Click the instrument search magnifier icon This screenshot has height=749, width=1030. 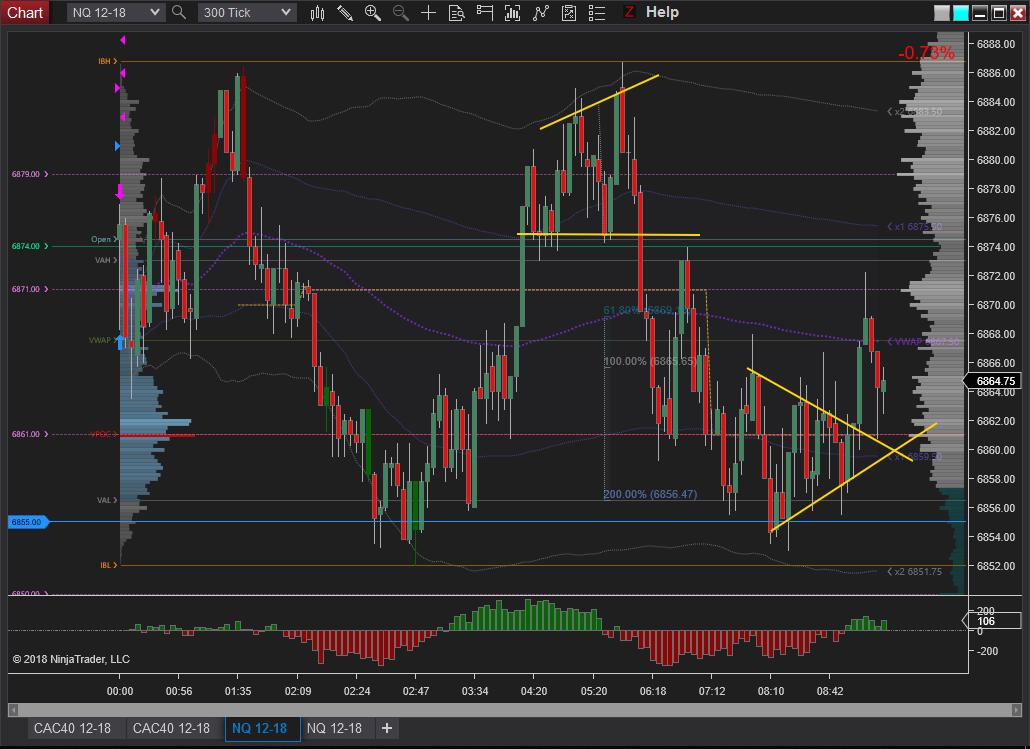pyautogui.click(x=179, y=12)
